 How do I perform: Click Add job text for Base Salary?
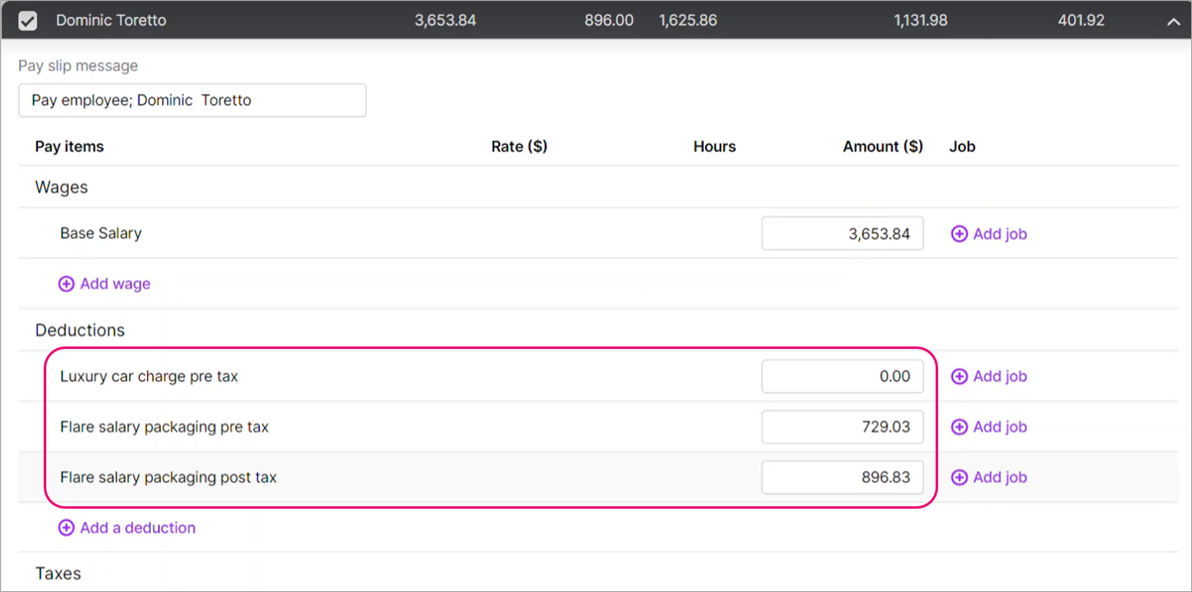click(x=1000, y=234)
